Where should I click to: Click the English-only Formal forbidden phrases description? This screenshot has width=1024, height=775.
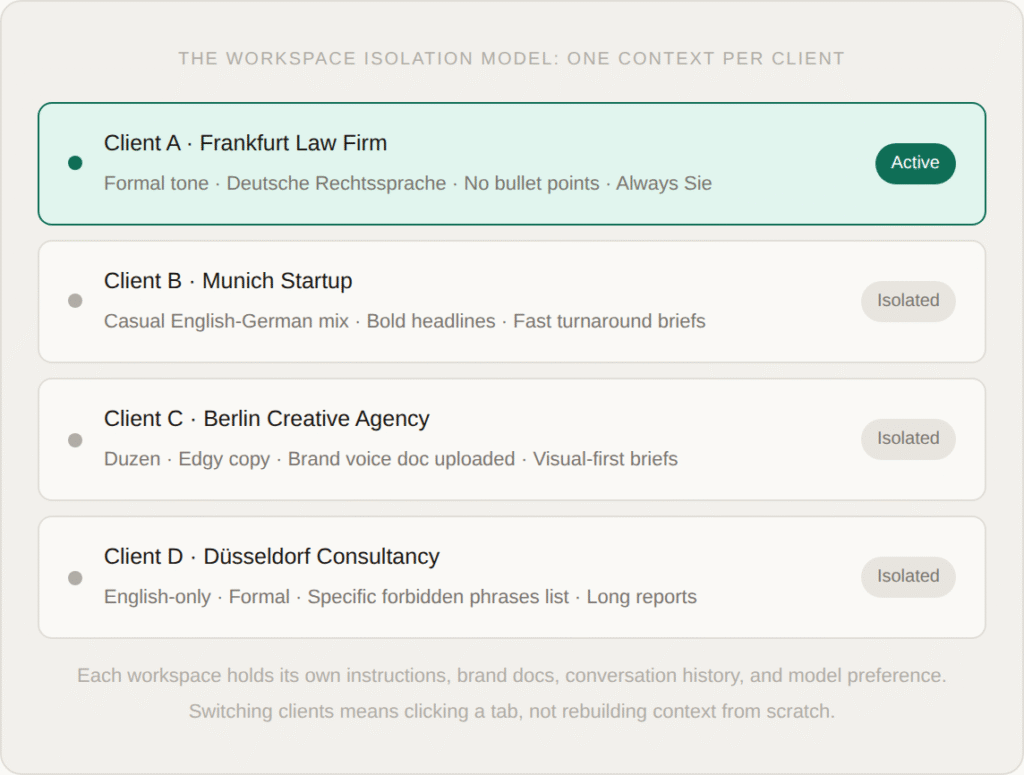[x=400, y=598]
